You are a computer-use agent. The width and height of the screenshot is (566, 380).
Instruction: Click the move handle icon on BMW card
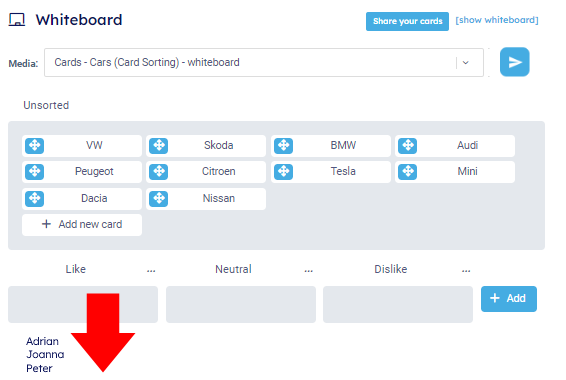283,146
